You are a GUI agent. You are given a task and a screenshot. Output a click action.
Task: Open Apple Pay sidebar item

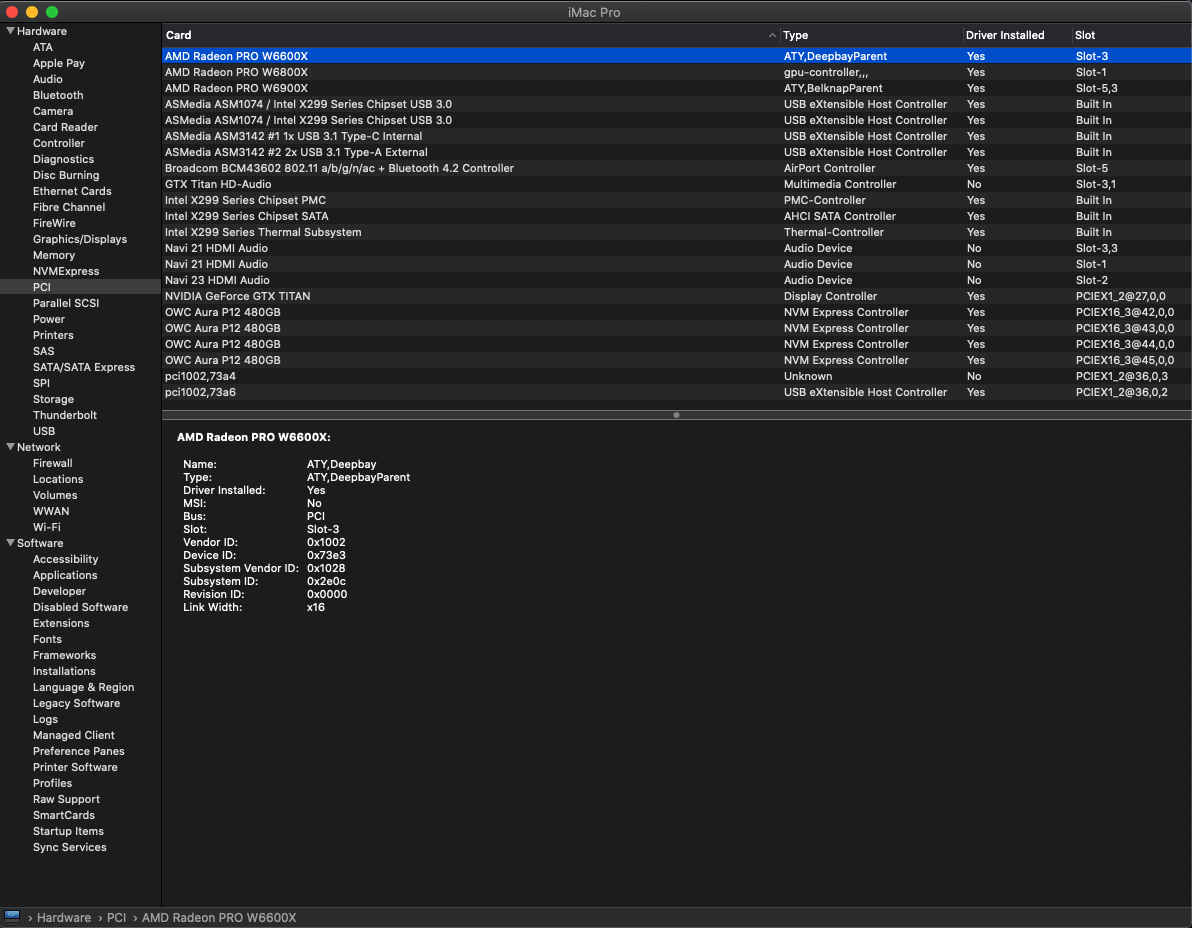click(59, 63)
